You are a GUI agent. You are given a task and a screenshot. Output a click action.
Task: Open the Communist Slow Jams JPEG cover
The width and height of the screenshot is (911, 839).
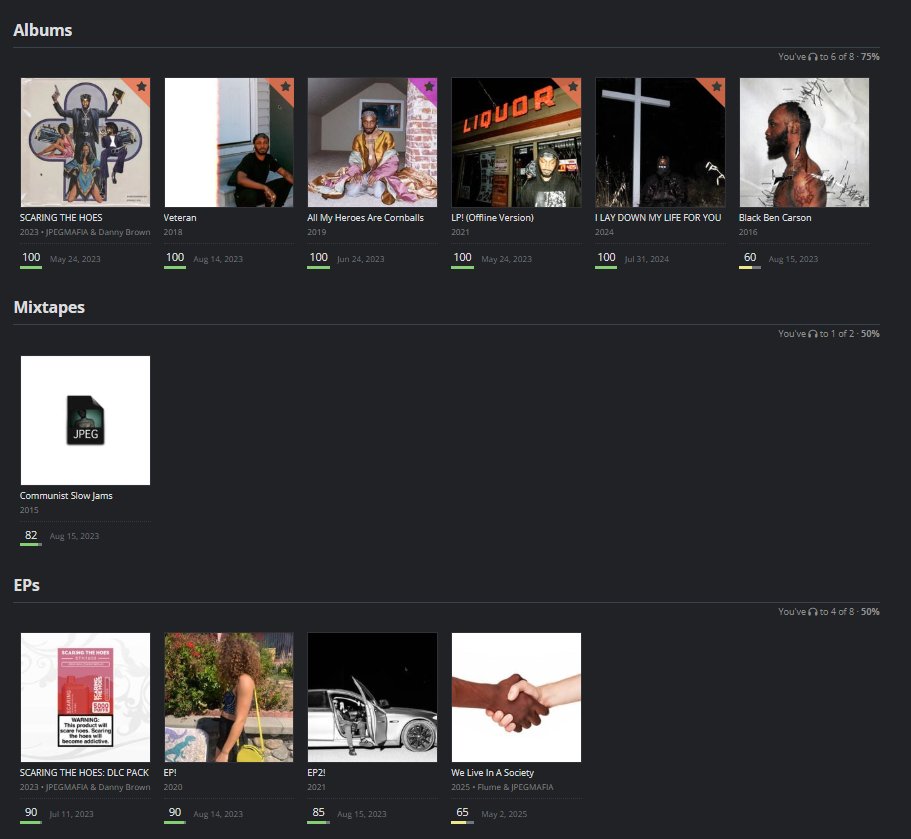85,421
